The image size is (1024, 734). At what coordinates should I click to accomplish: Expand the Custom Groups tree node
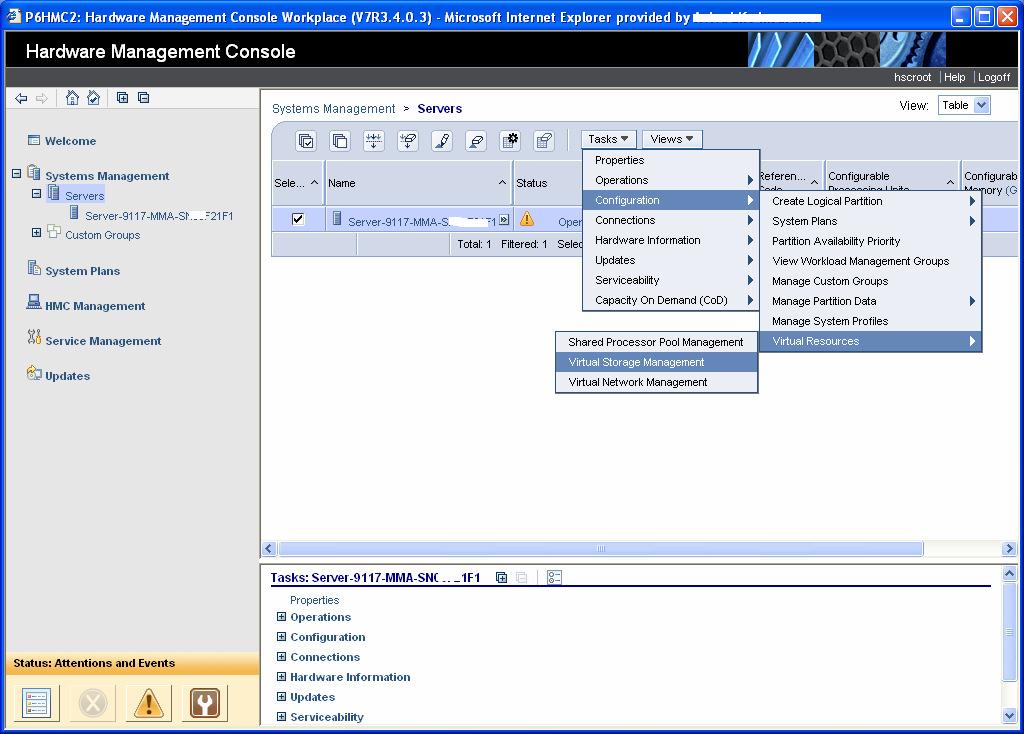pyautogui.click(x=37, y=232)
